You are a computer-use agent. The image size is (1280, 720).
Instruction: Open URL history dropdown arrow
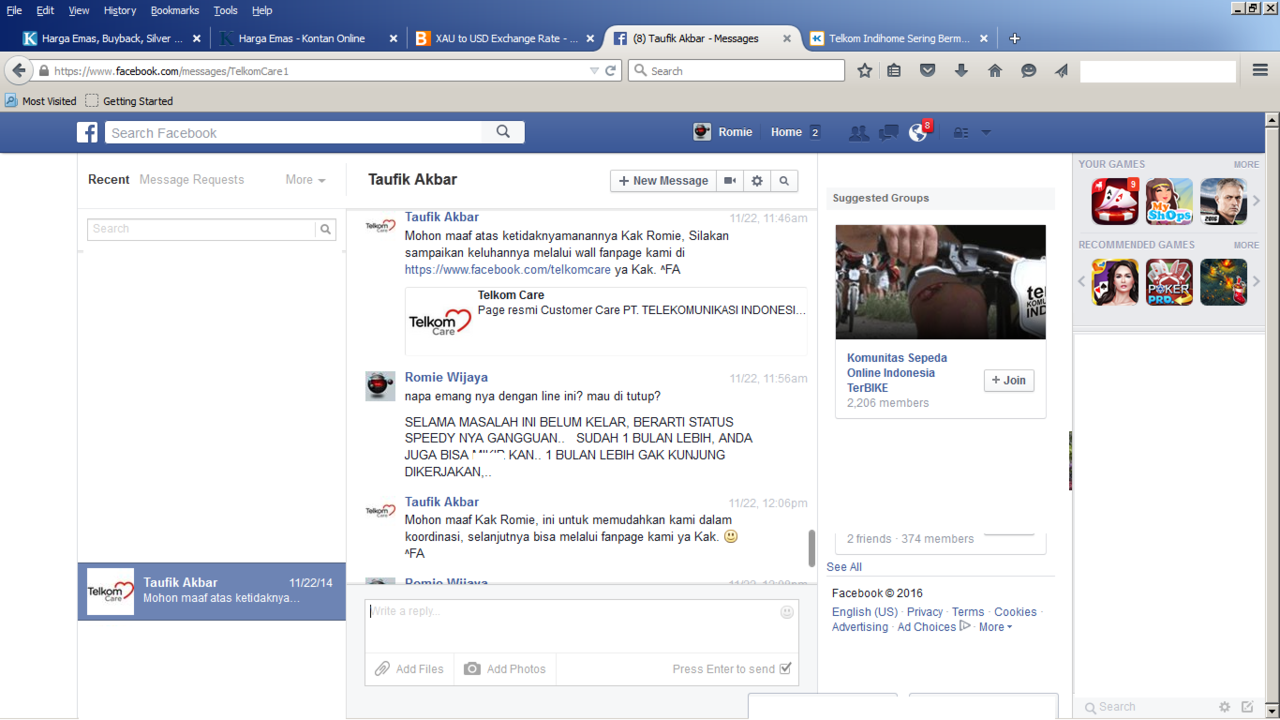pyautogui.click(x=594, y=71)
